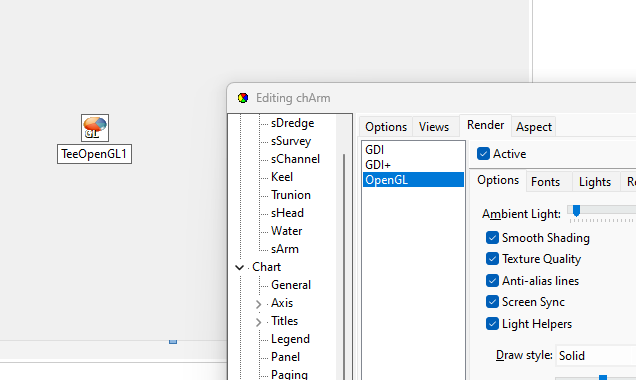The image size is (636, 380).
Task: Collapse the Chart tree node
Action: click(x=239, y=267)
